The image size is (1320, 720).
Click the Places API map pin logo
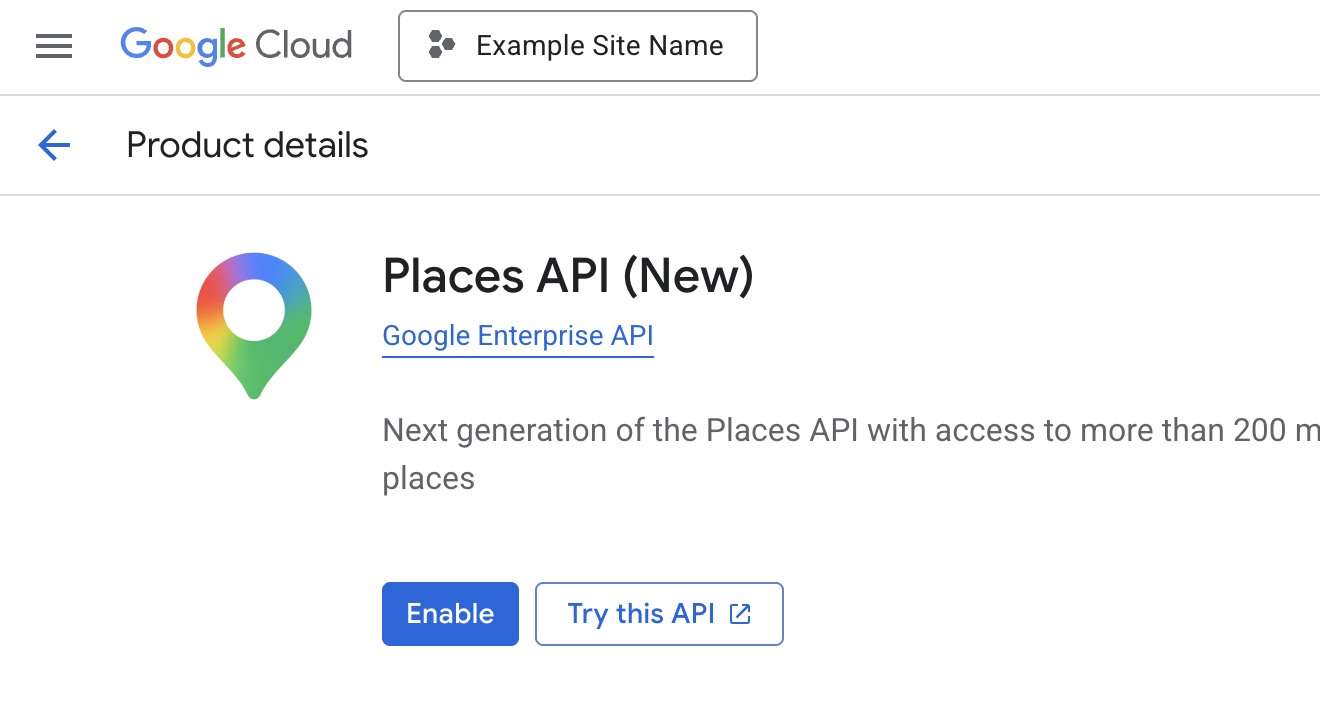[x=254, y=326]
